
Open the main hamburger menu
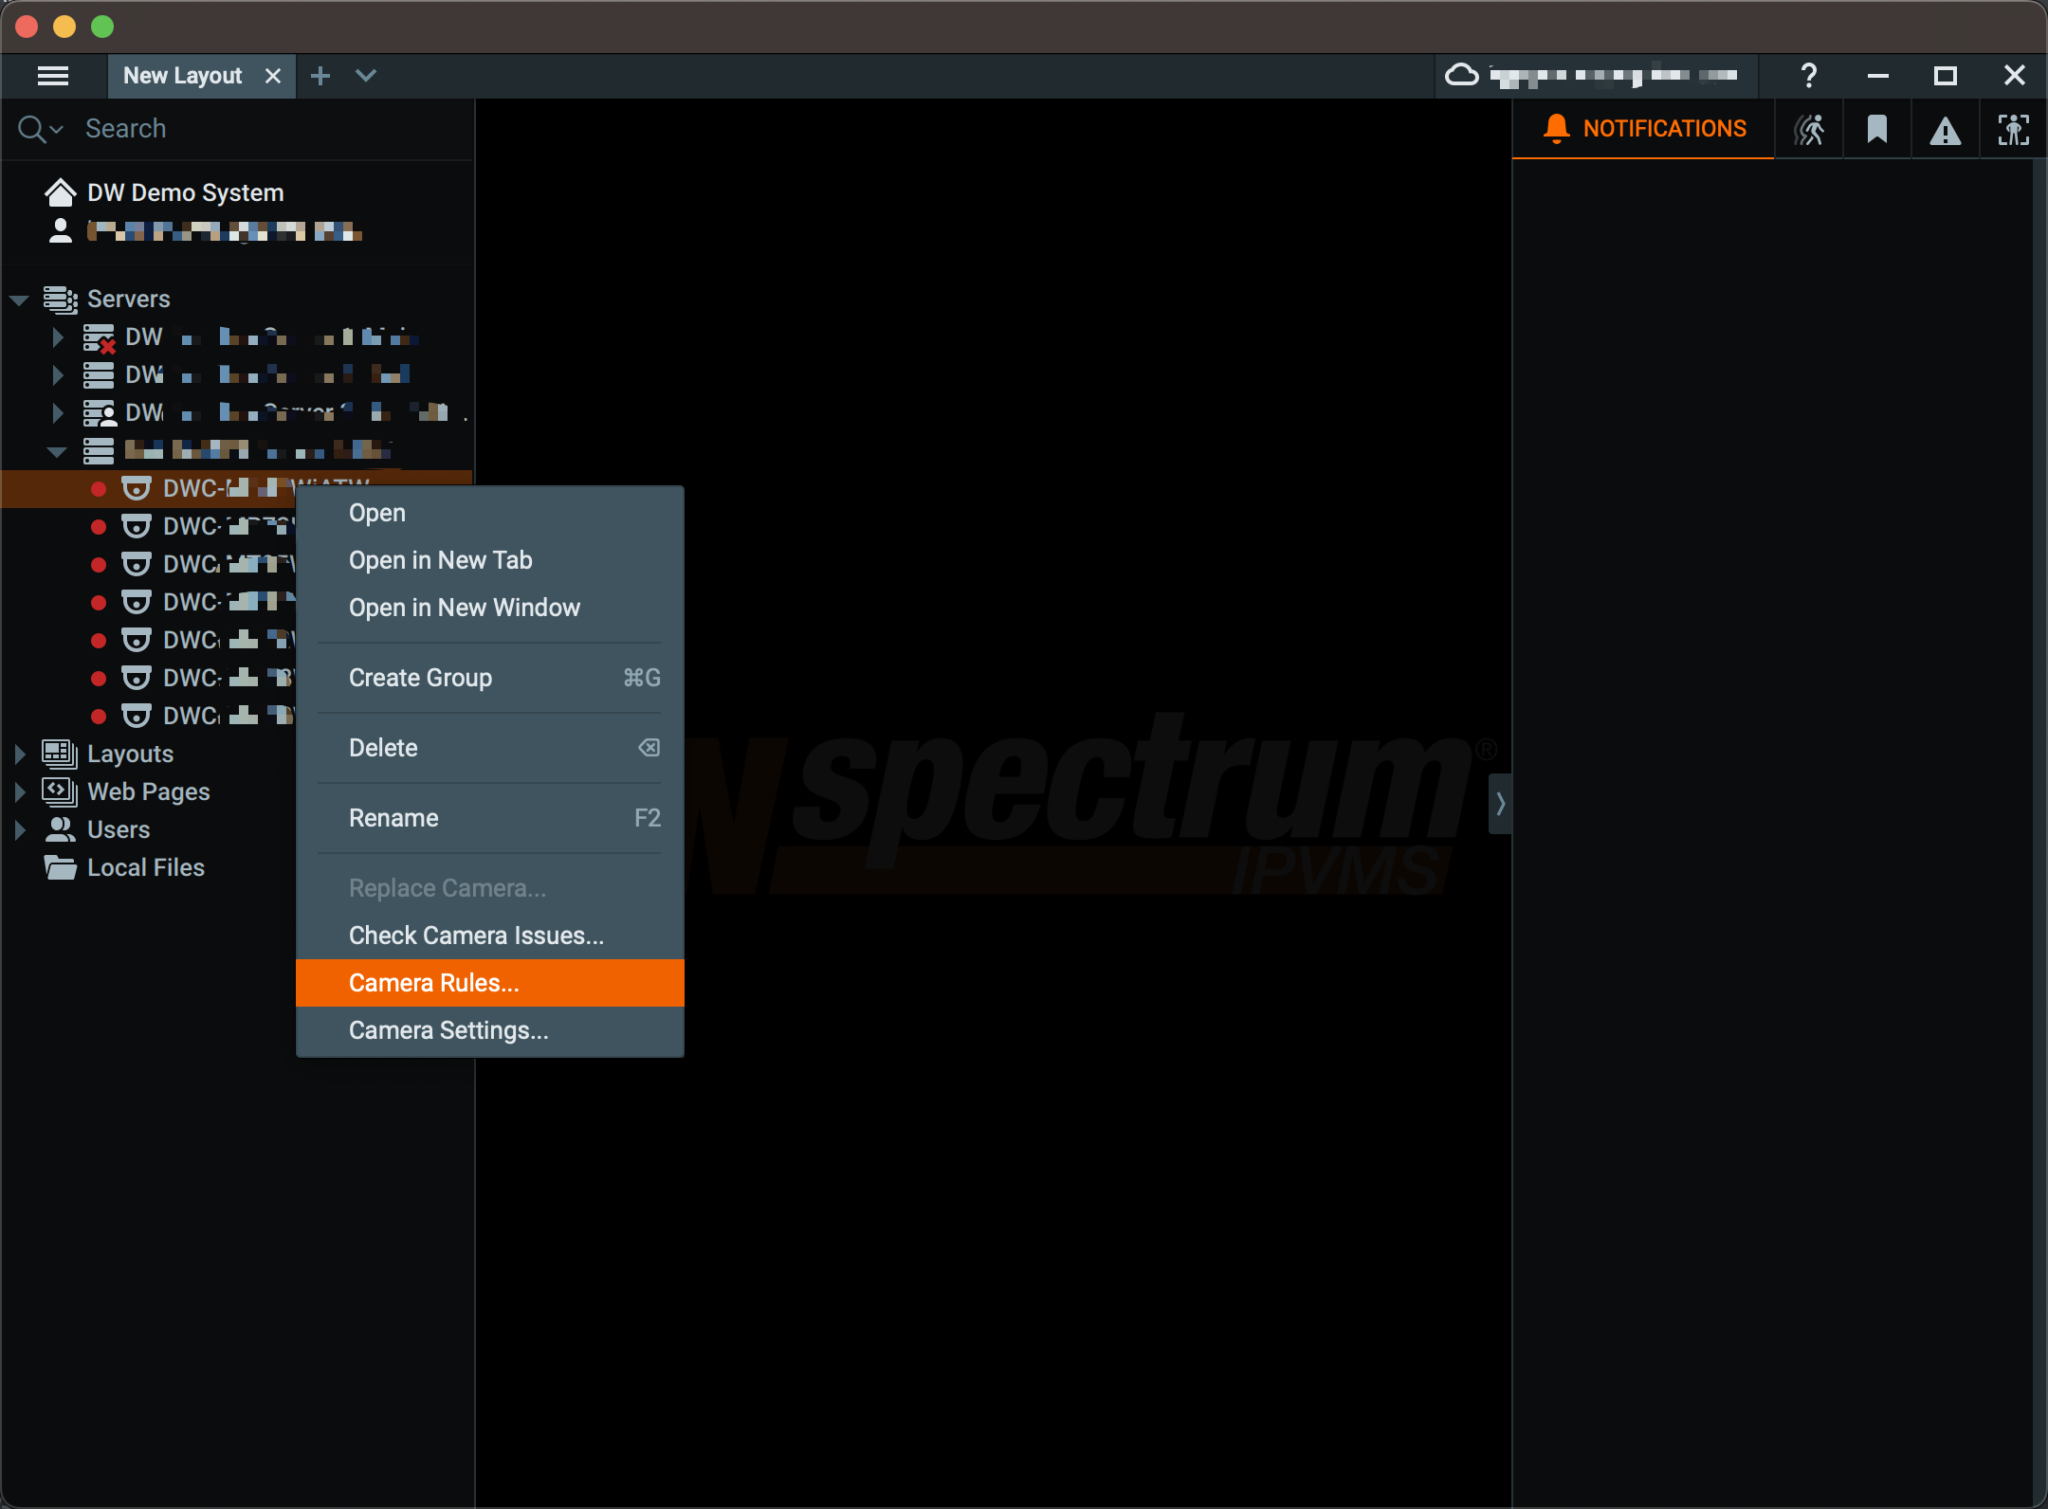[x=53, y=76]
